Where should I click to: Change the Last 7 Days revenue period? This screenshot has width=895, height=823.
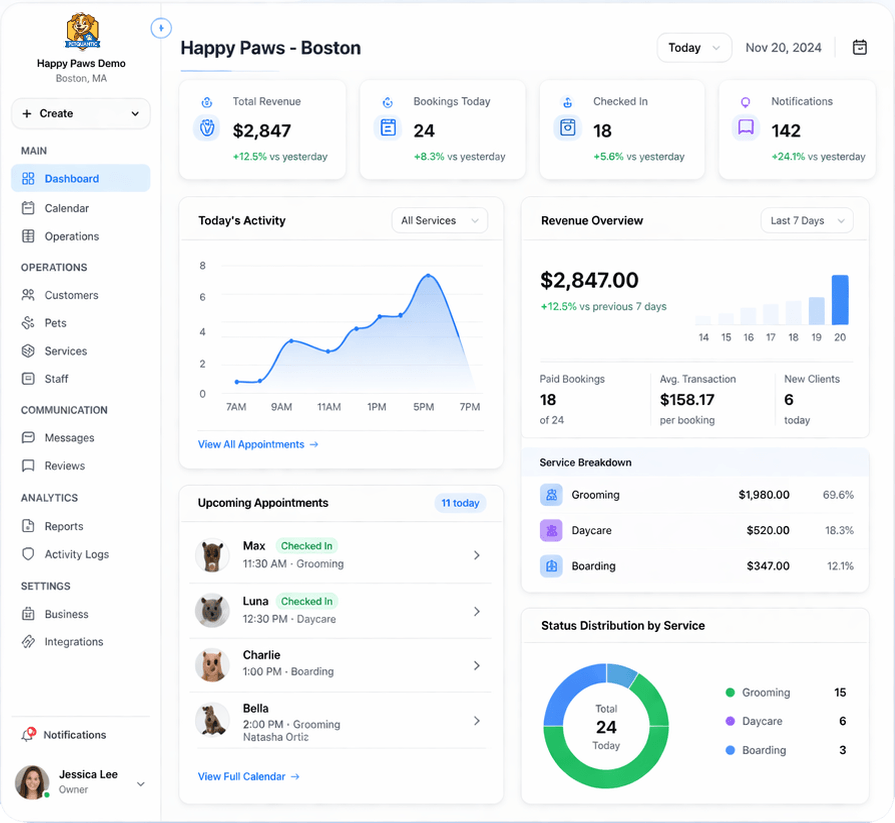[x=806, y=220]
